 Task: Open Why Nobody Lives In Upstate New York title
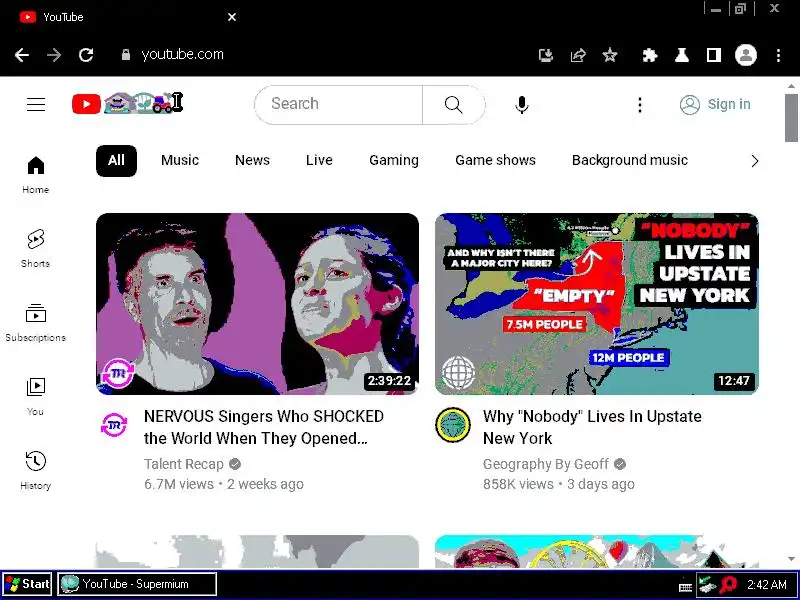[592, 428]
